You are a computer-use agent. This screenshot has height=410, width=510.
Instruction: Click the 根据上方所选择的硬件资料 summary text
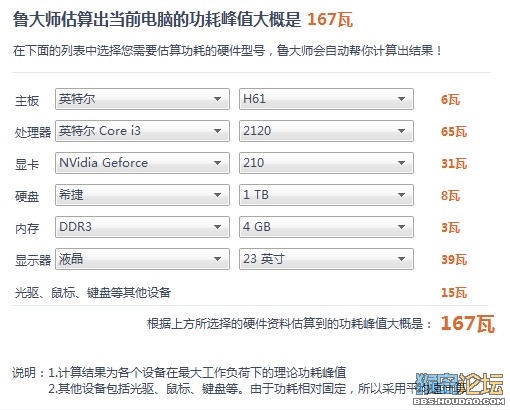289,324
